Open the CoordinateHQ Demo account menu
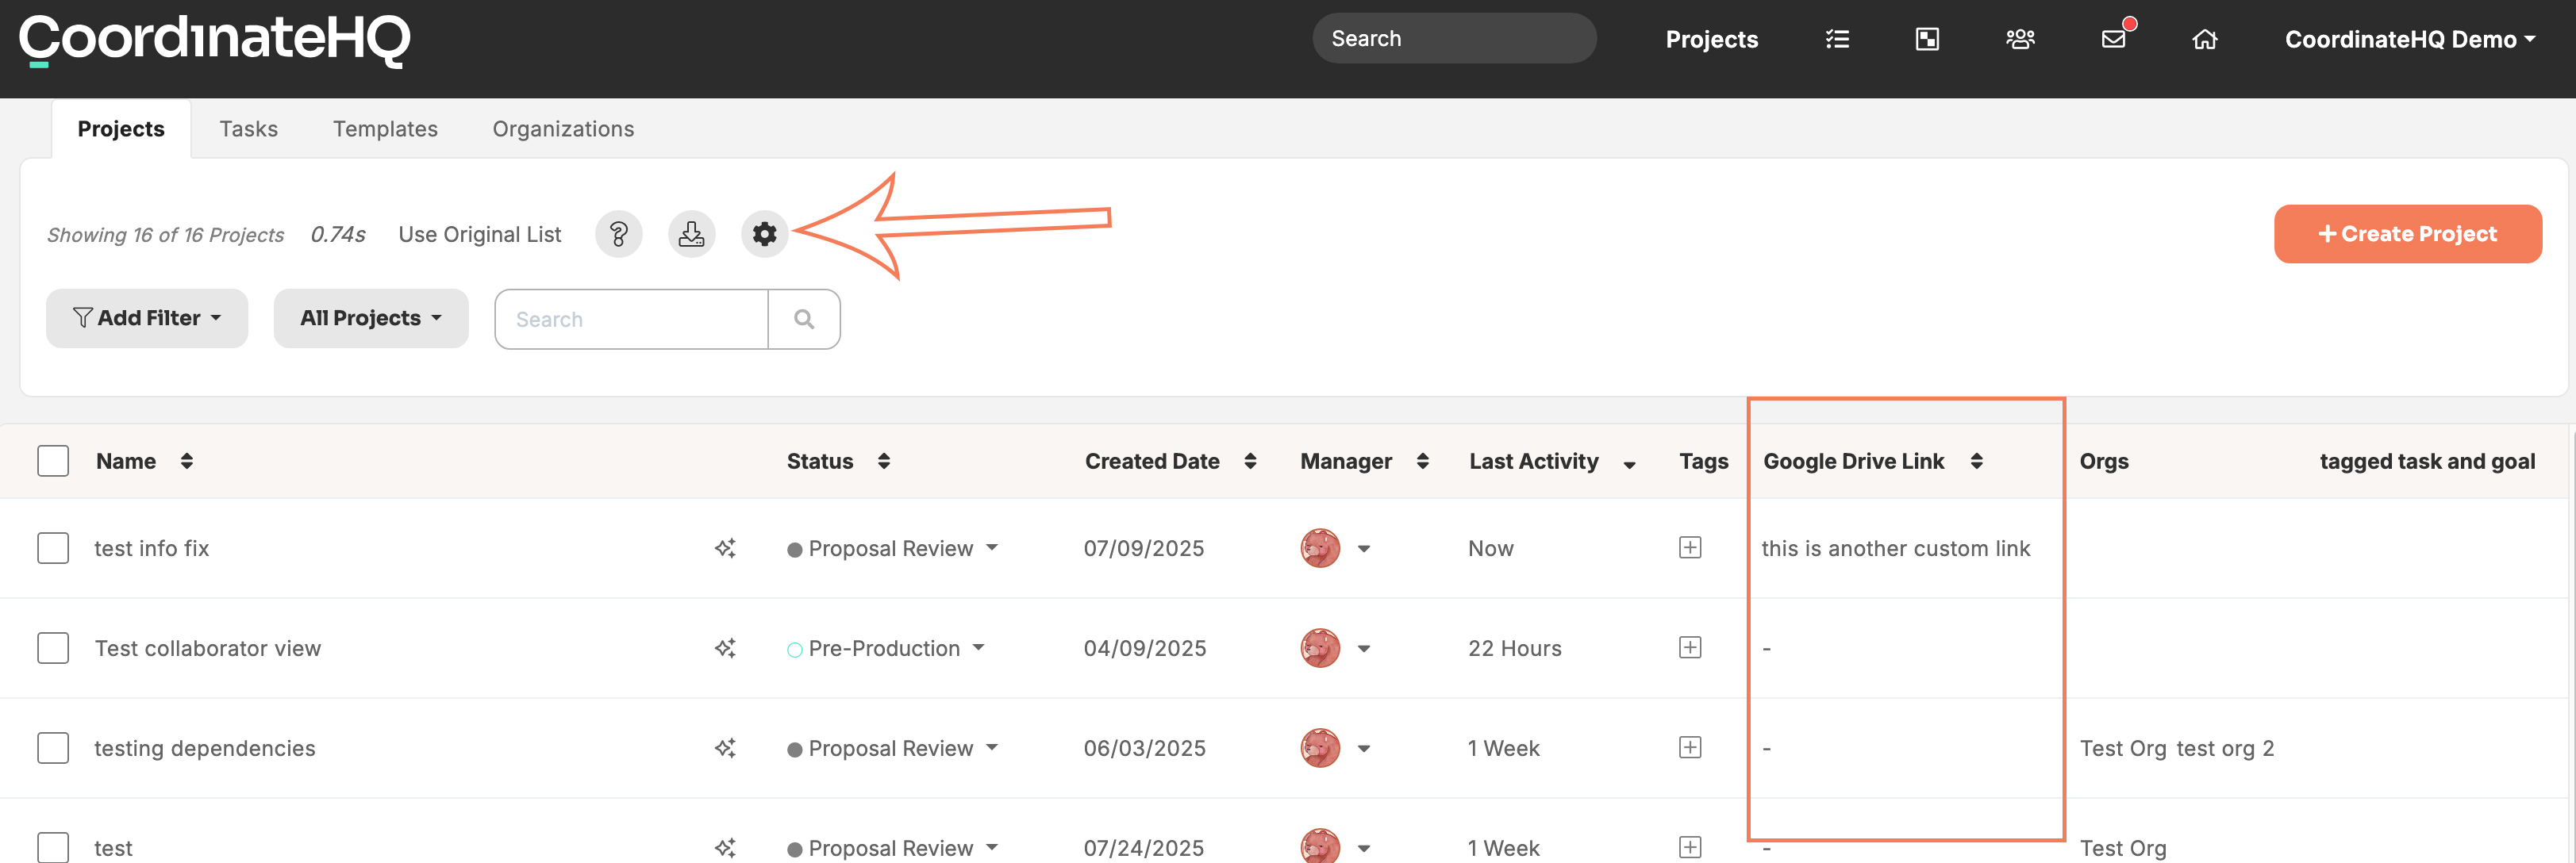The width and height of the screenshot is (2576, 863). pyautogui.click(x=2410, y=39)
